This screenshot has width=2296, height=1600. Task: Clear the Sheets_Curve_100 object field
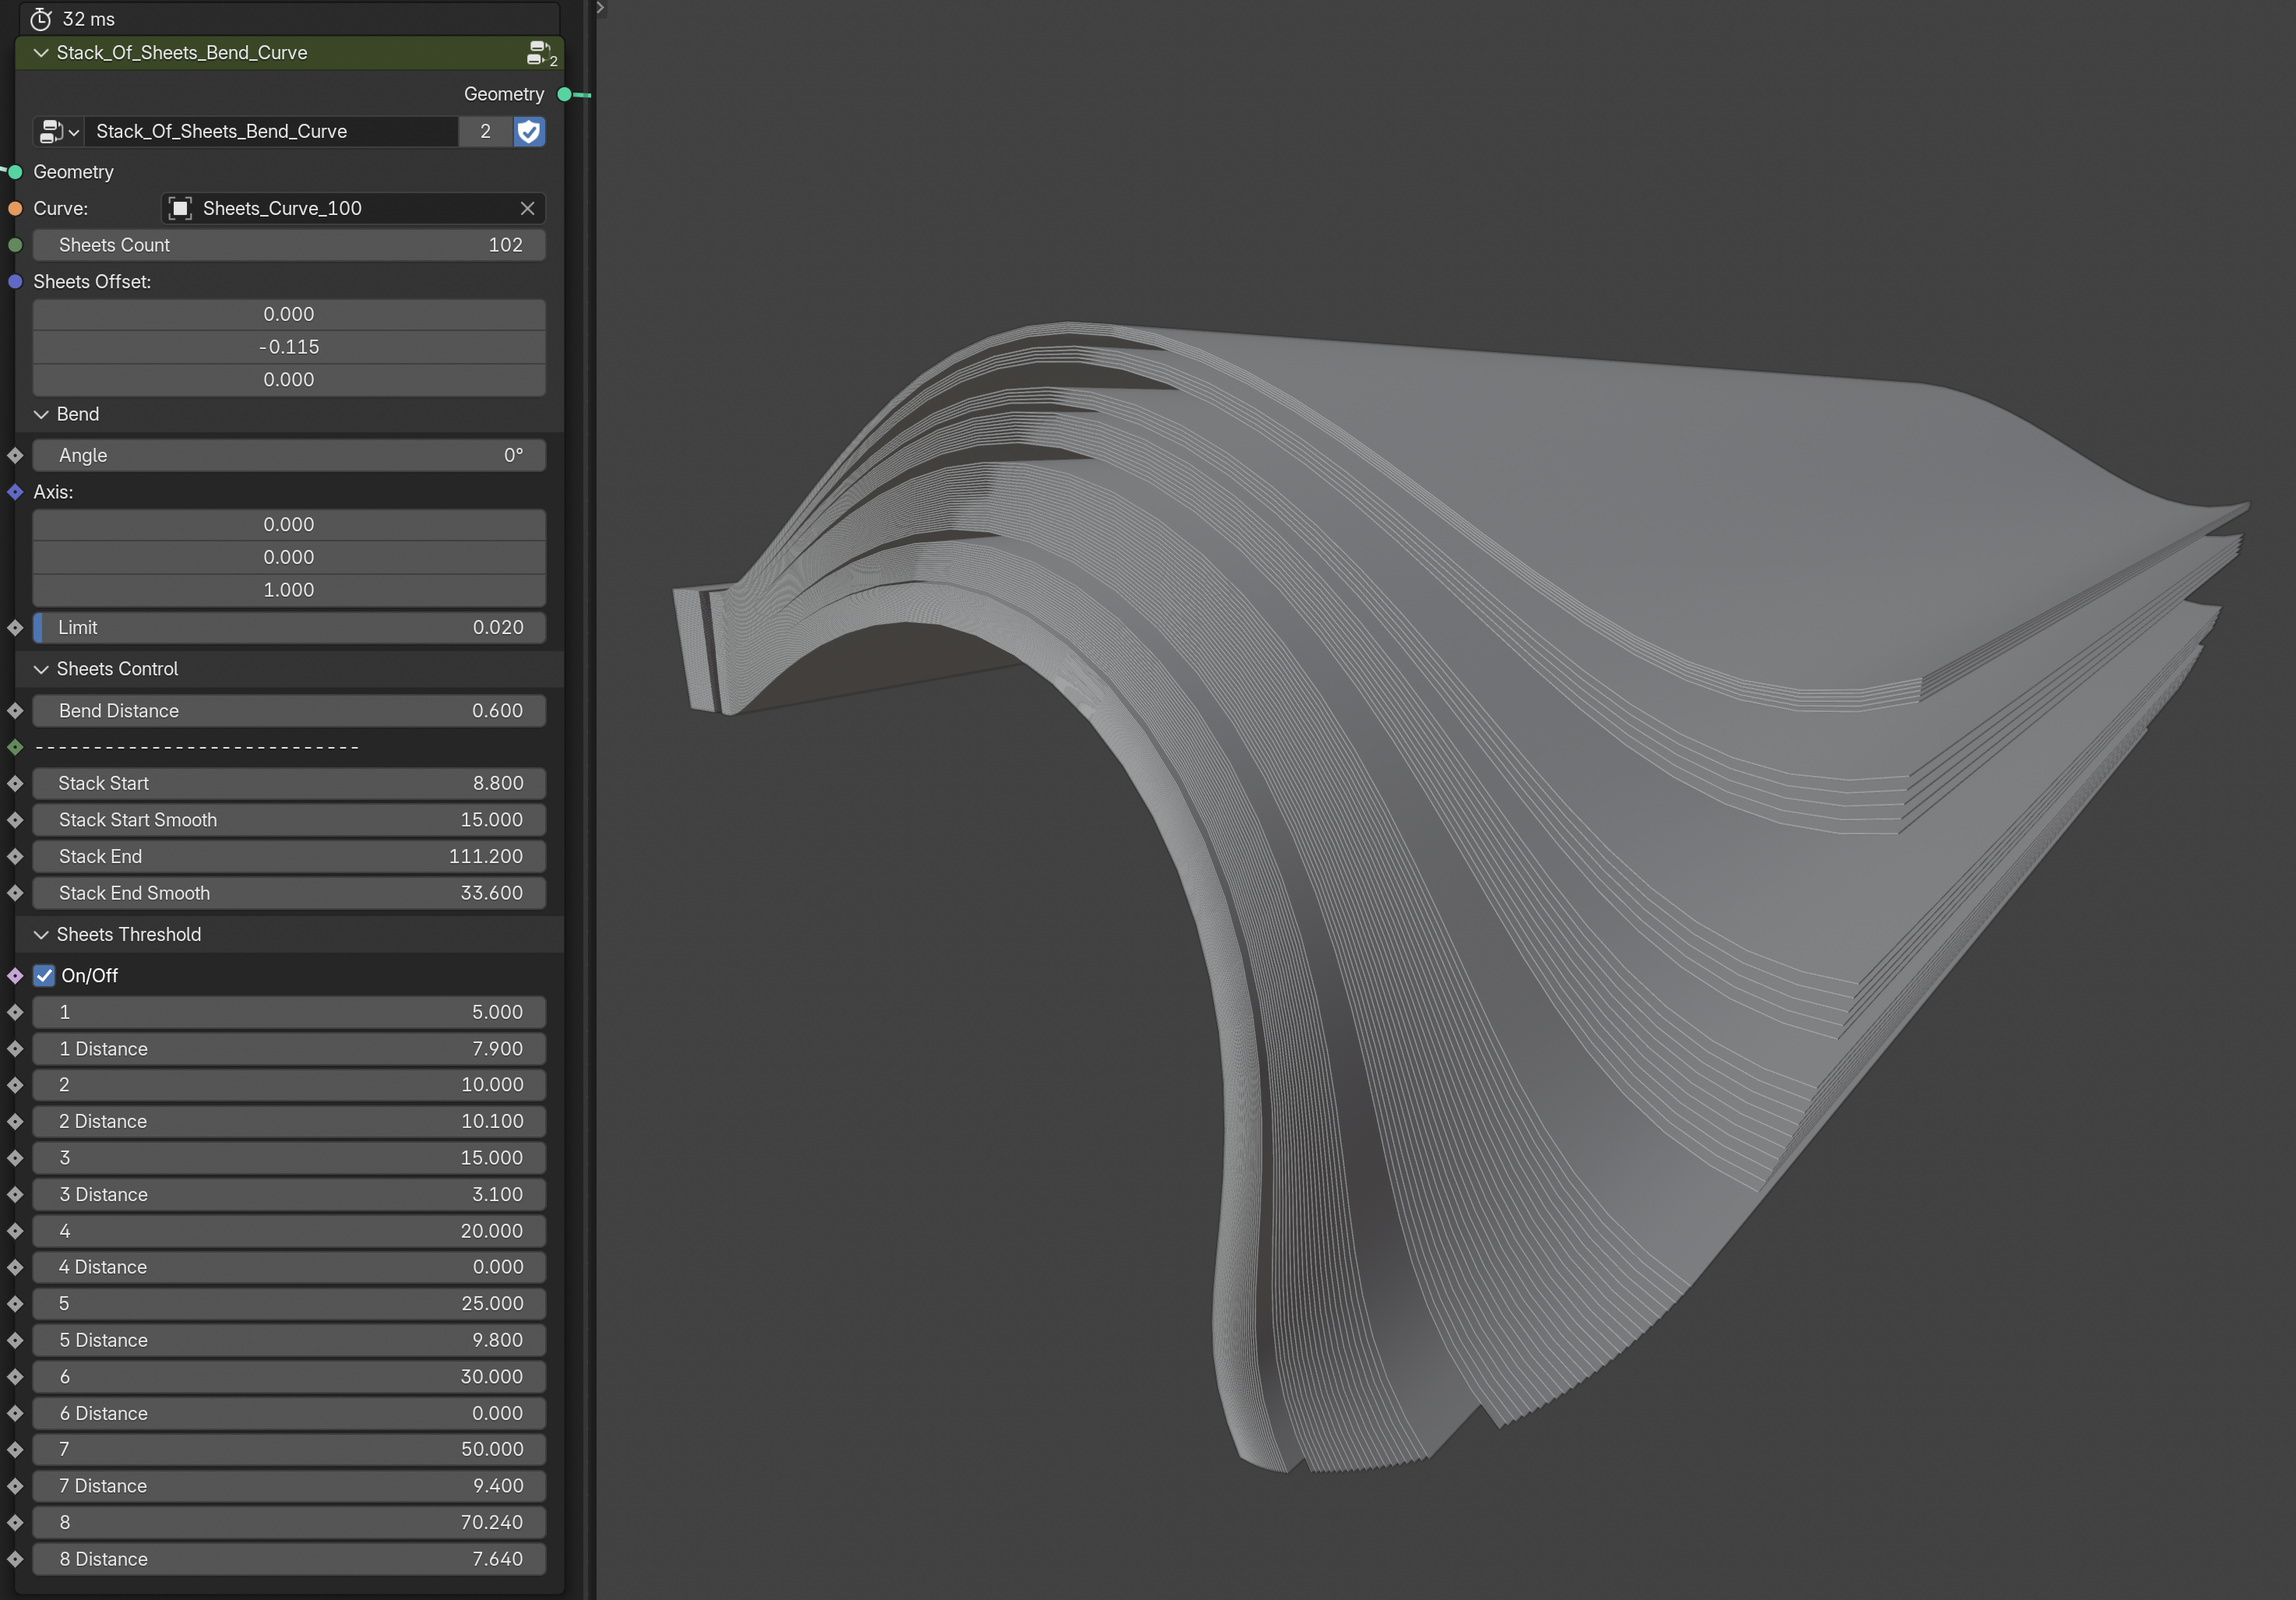pos(527,208)
